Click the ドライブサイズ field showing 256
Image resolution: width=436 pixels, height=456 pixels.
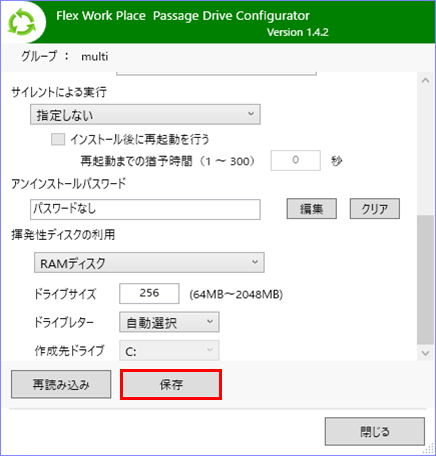click(x=149, y=293)
